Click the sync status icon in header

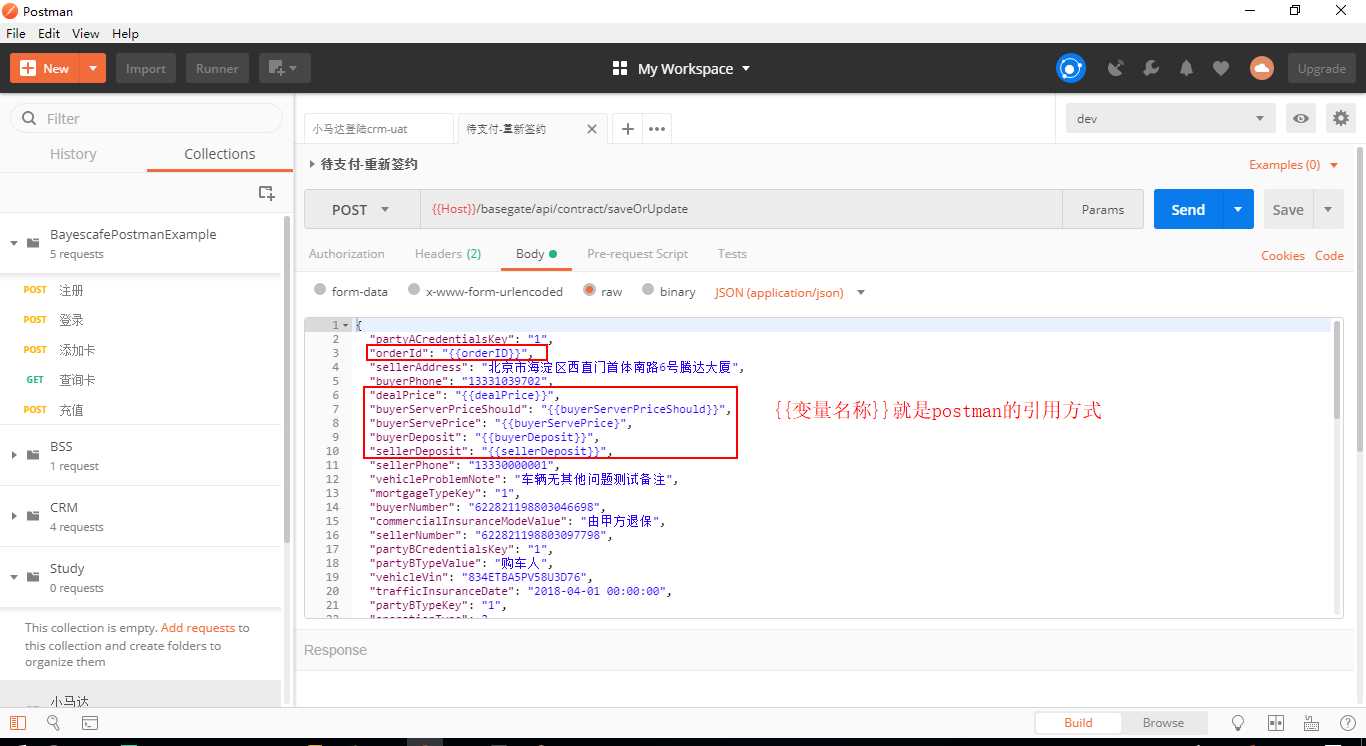1071,68
